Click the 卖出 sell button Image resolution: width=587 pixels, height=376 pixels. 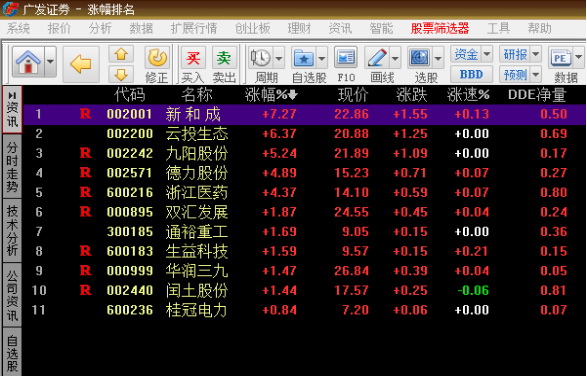[224, 64]
